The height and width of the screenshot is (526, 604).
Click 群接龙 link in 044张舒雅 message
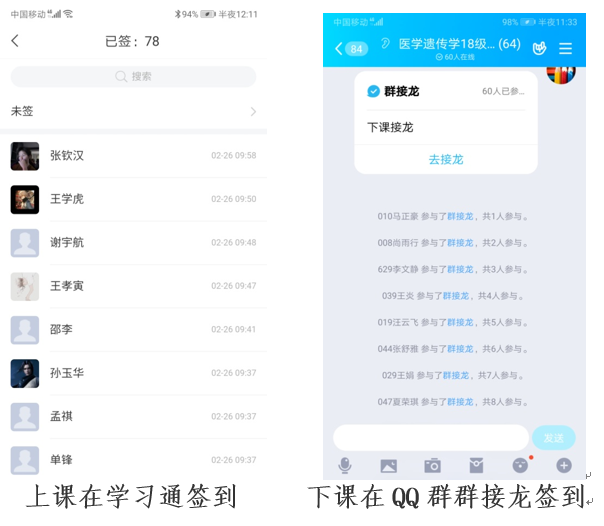(x=460, y=349)
